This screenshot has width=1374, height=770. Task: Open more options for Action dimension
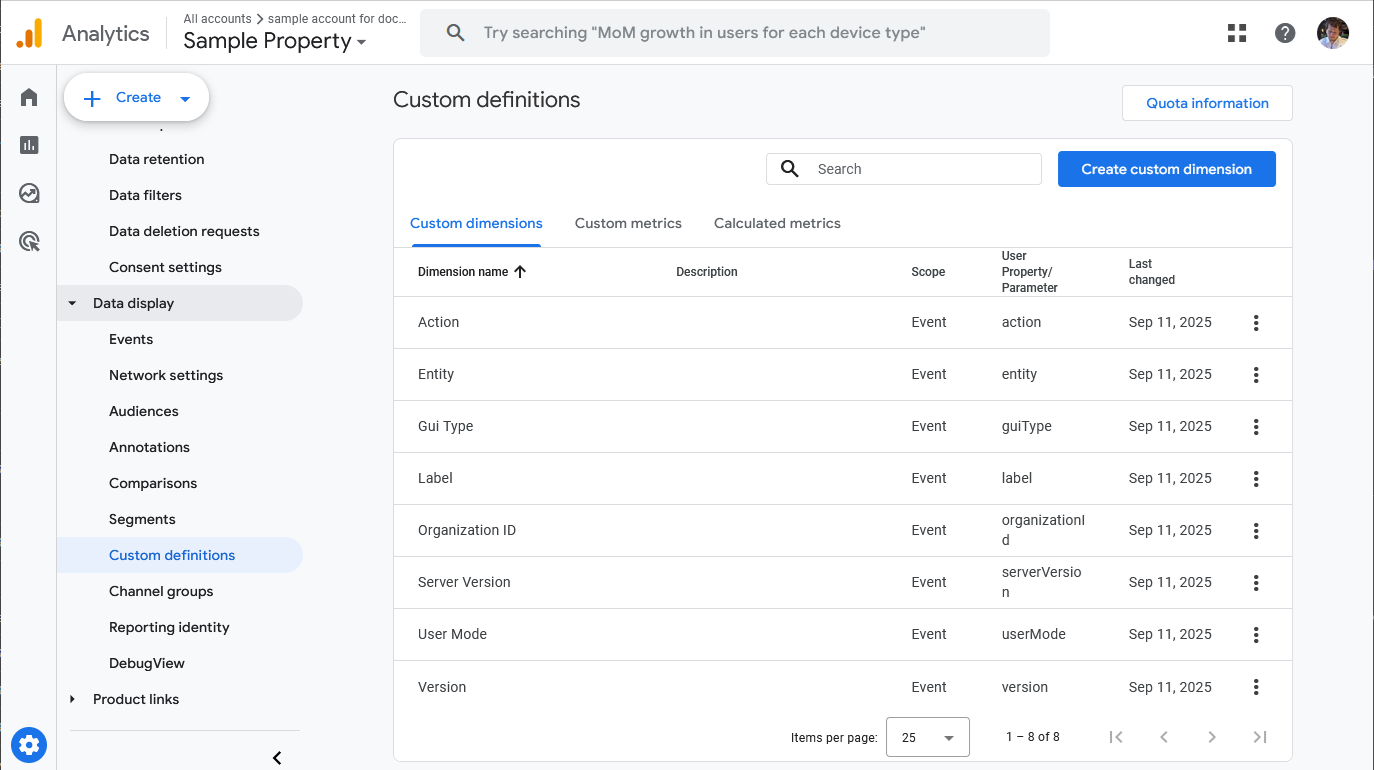pyautogui.click(x=1256, y=323)
